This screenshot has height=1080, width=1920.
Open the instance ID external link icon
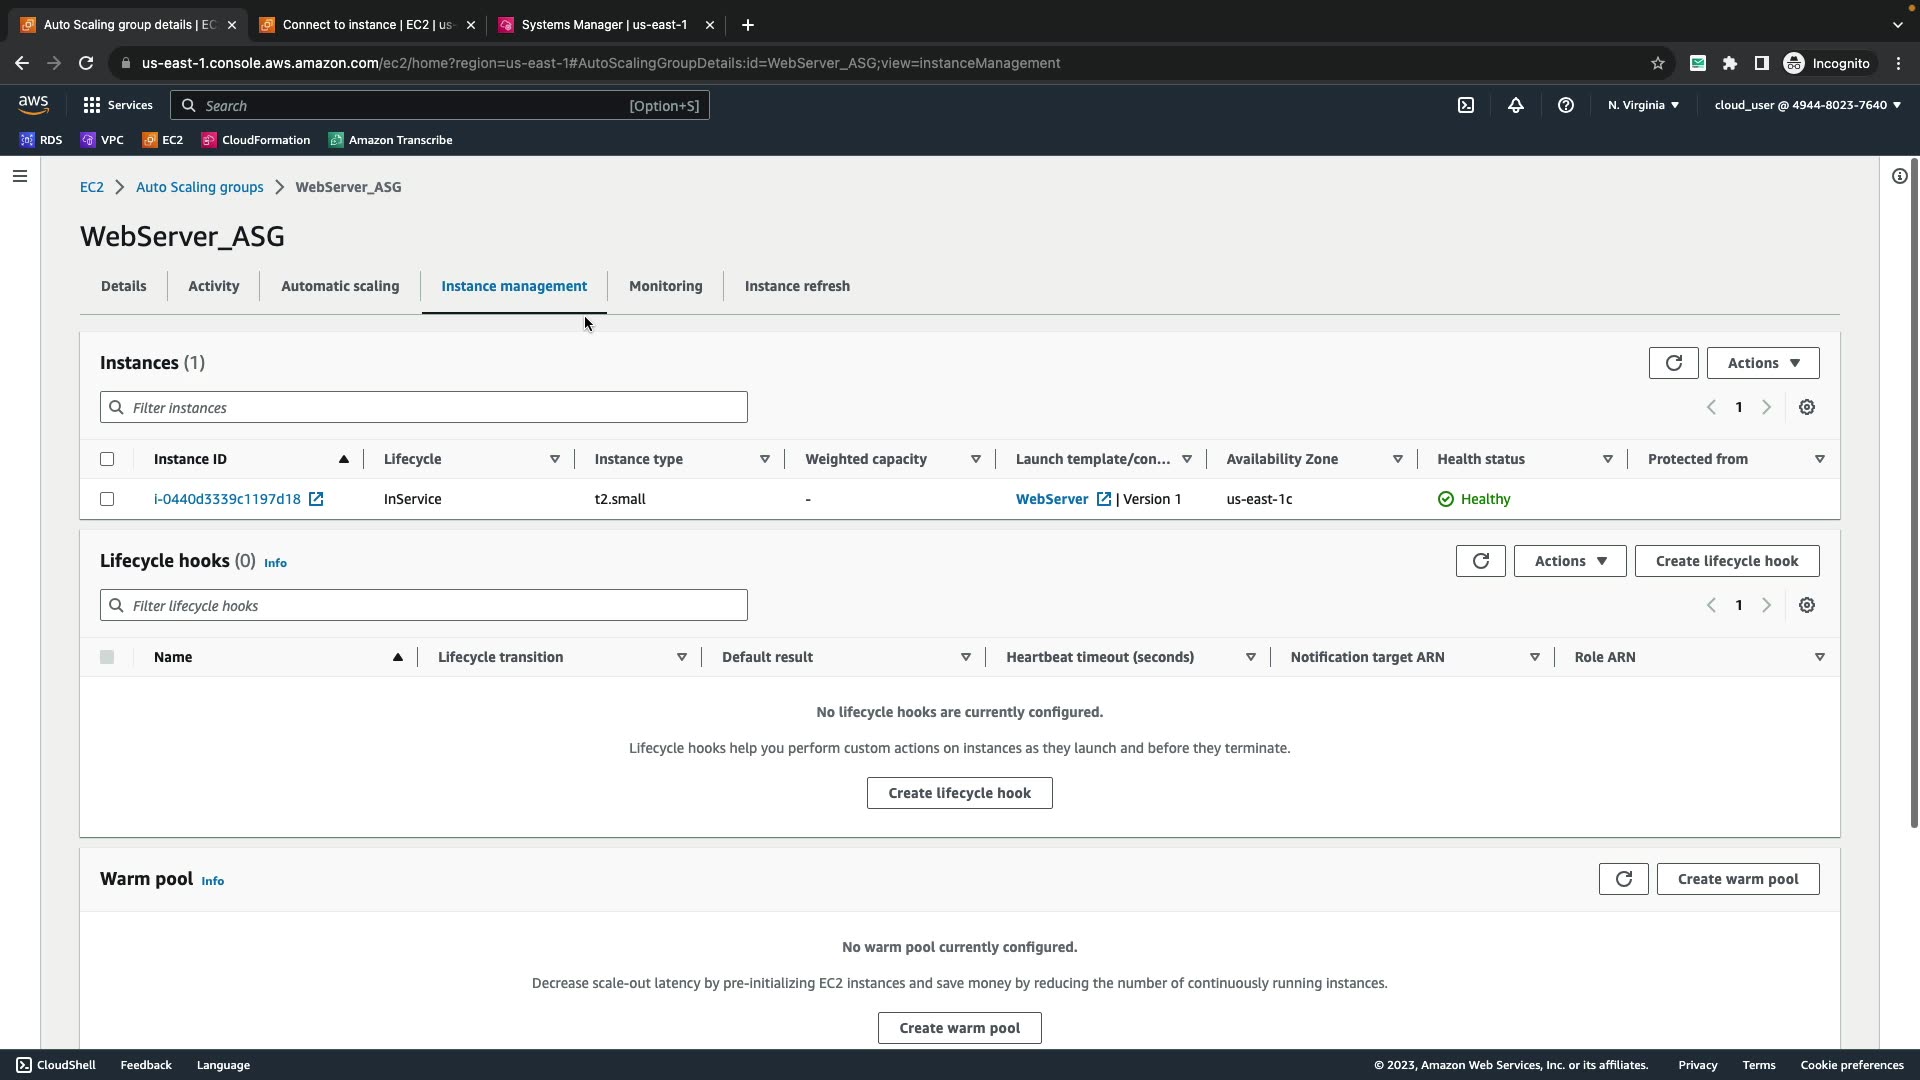click(x=316, y=499)
